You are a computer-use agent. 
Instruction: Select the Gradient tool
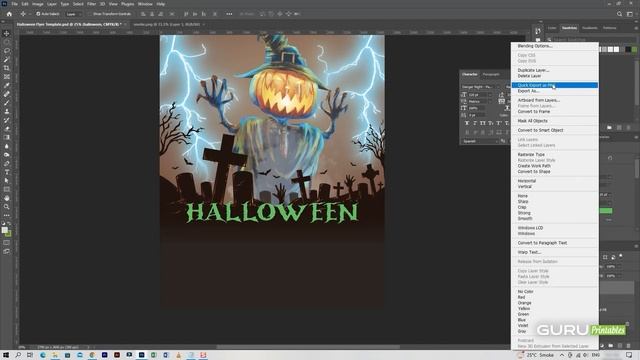click(7, 138)
